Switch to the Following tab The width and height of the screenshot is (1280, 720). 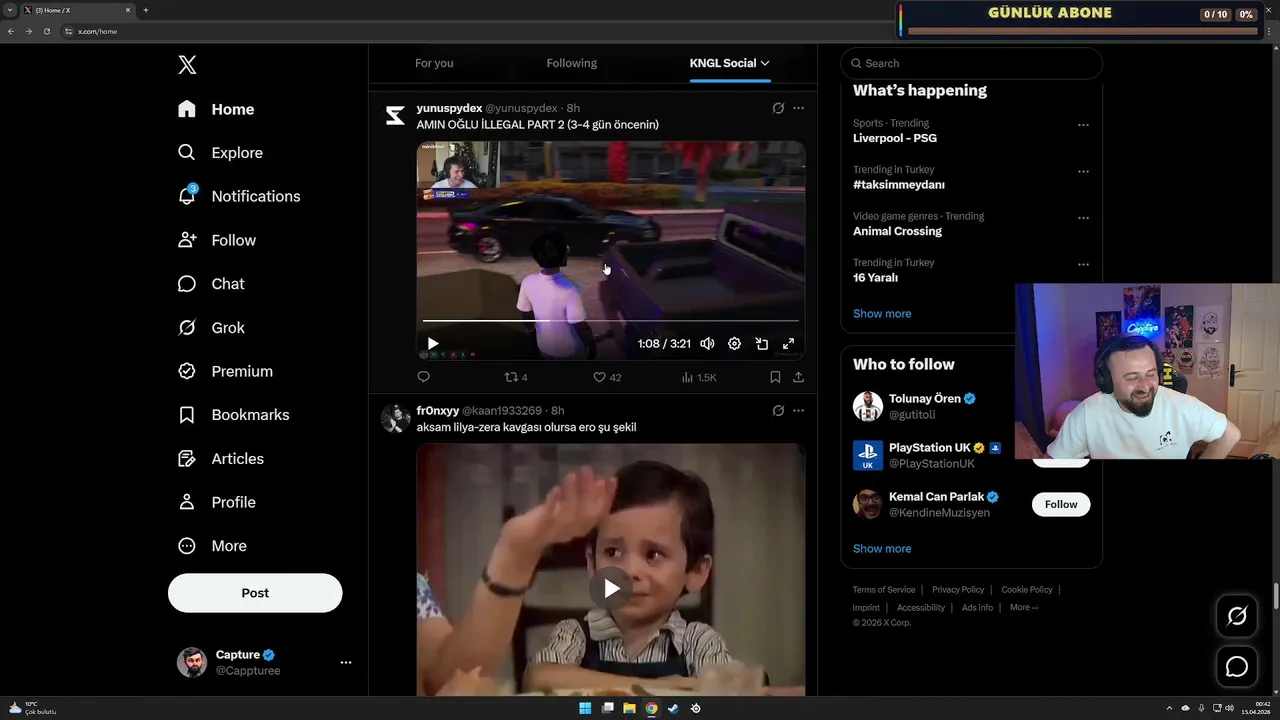click(x=571, y=63)
